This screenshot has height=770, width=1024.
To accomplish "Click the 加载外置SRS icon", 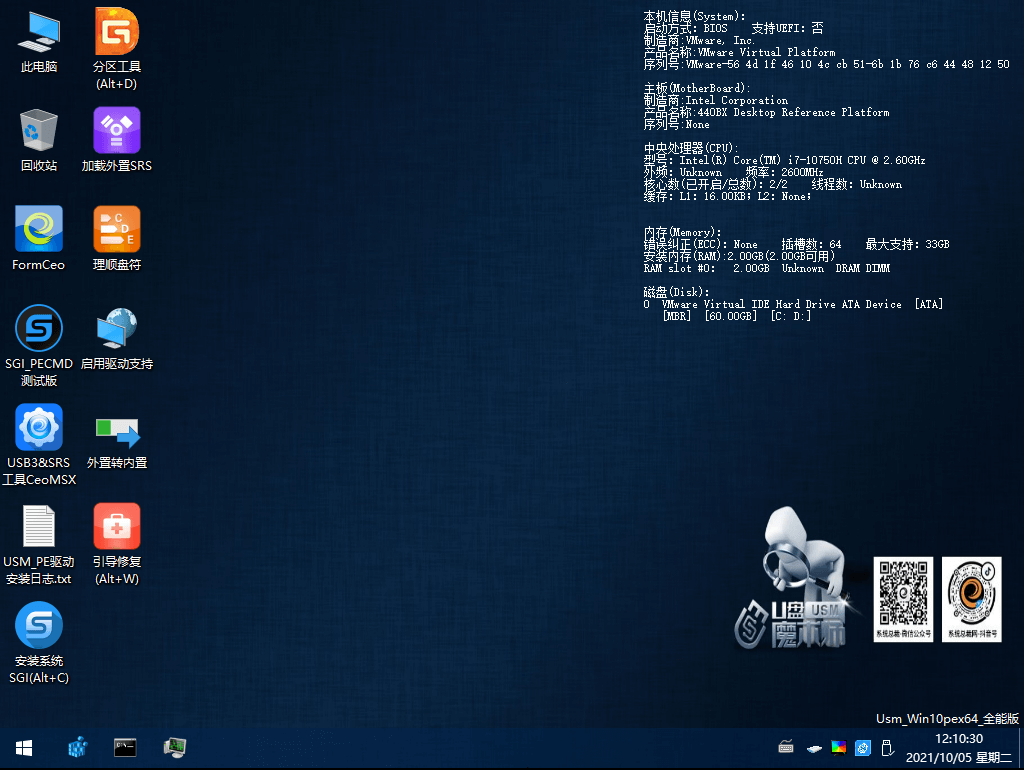I will point(116,140).
